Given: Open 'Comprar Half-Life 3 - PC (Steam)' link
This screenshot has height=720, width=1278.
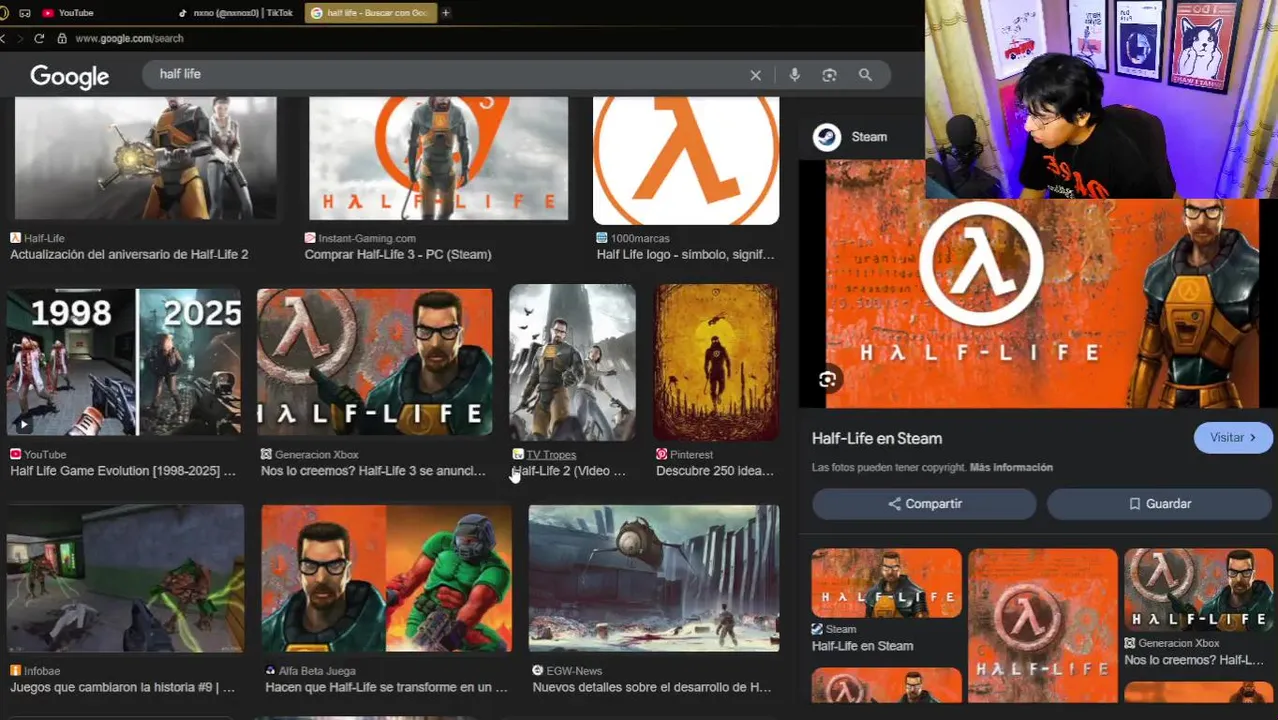Looking at the screenshot, I should coord(398,255).
